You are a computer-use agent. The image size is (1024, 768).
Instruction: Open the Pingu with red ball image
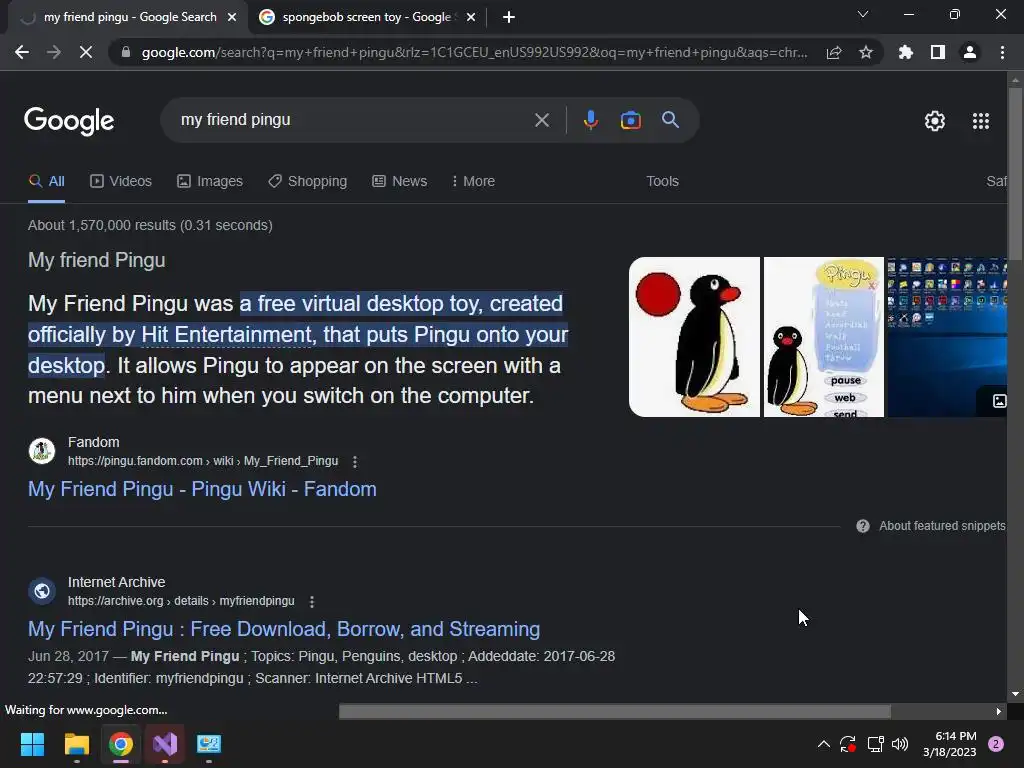click(x=694, y=337)
